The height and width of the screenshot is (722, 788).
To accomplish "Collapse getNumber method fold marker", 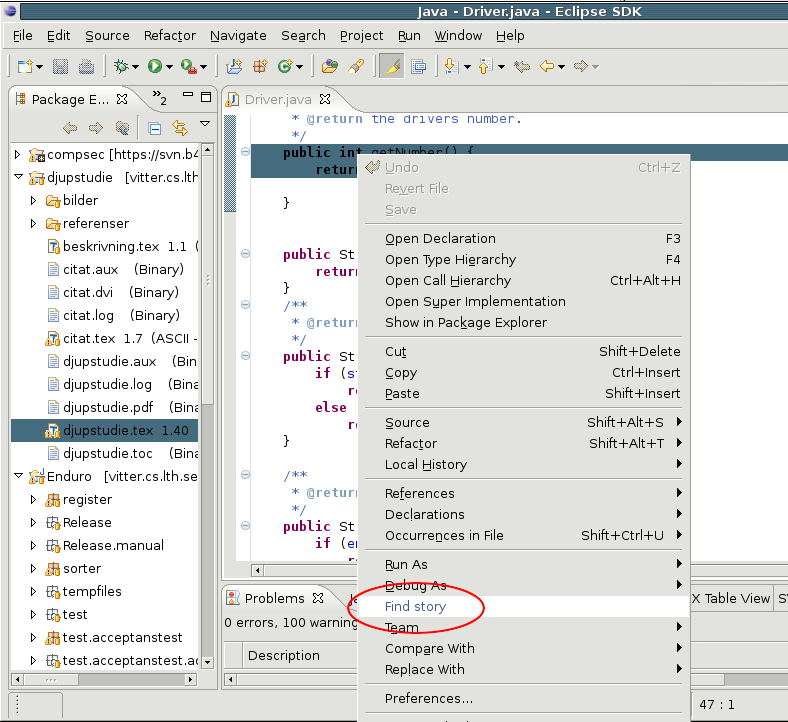I will (x=245, y=151).
